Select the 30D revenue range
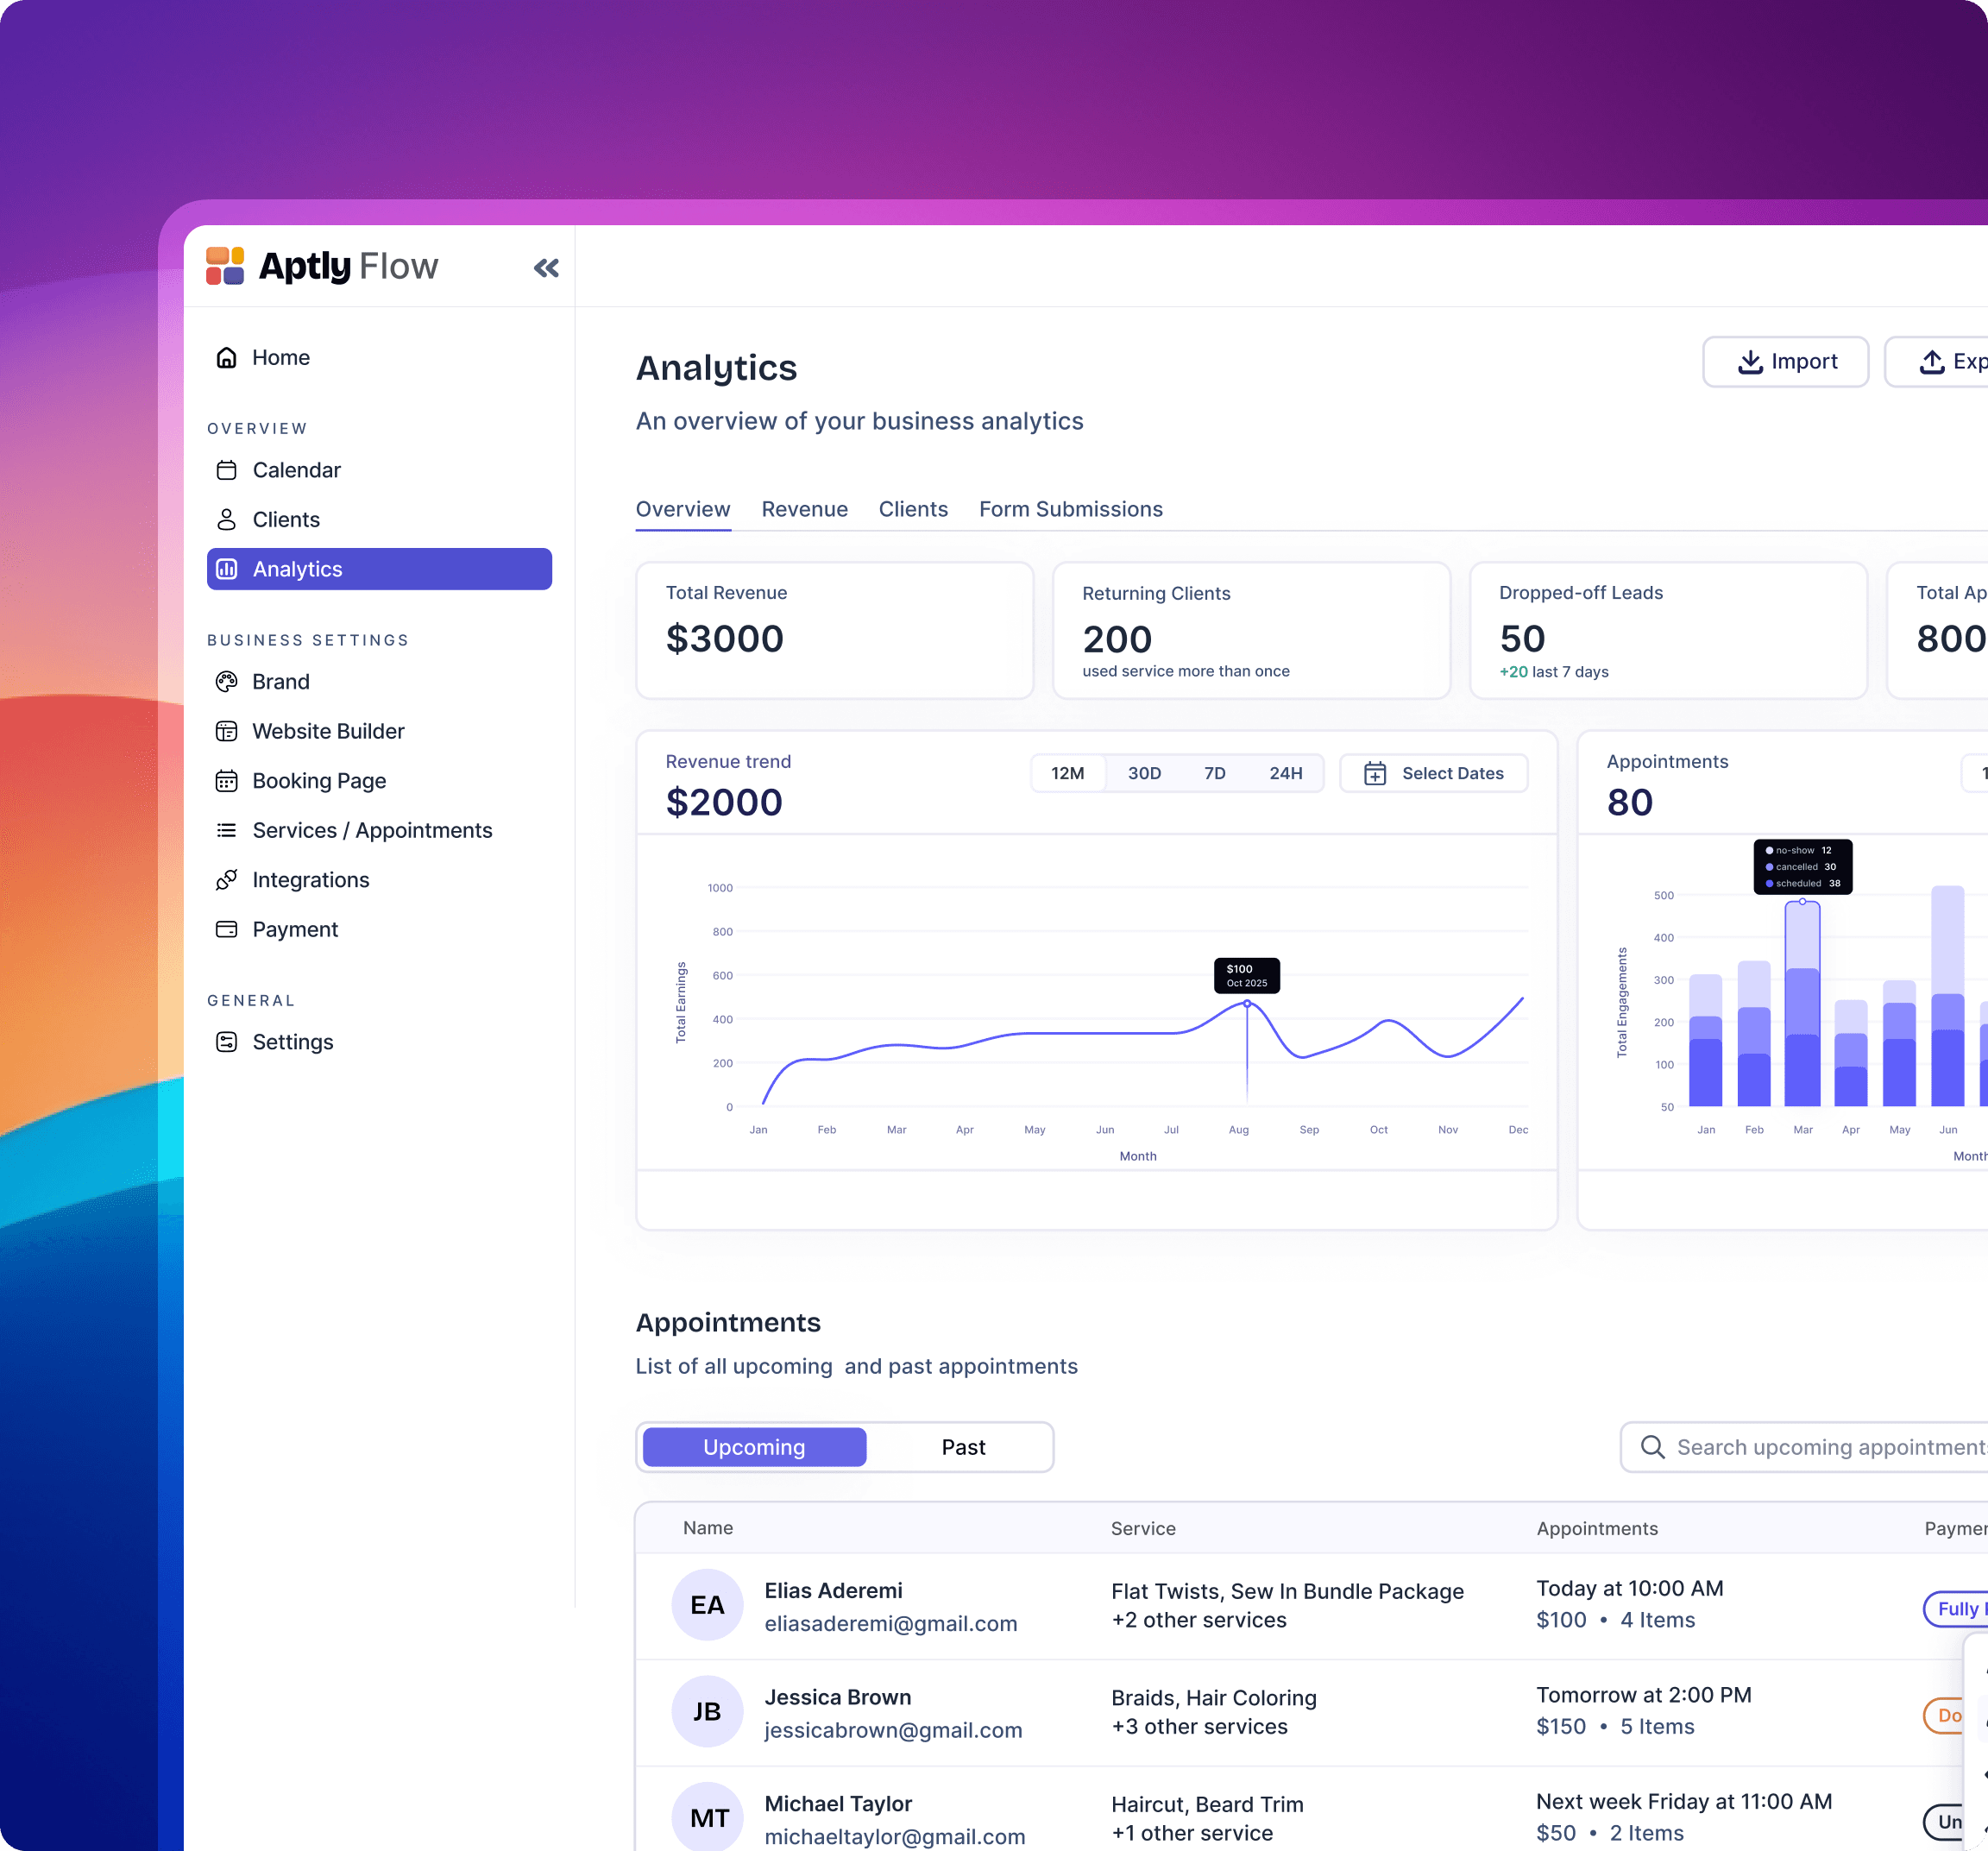The height and width of the screenshot is (1851, 1988). (1144, 773)
